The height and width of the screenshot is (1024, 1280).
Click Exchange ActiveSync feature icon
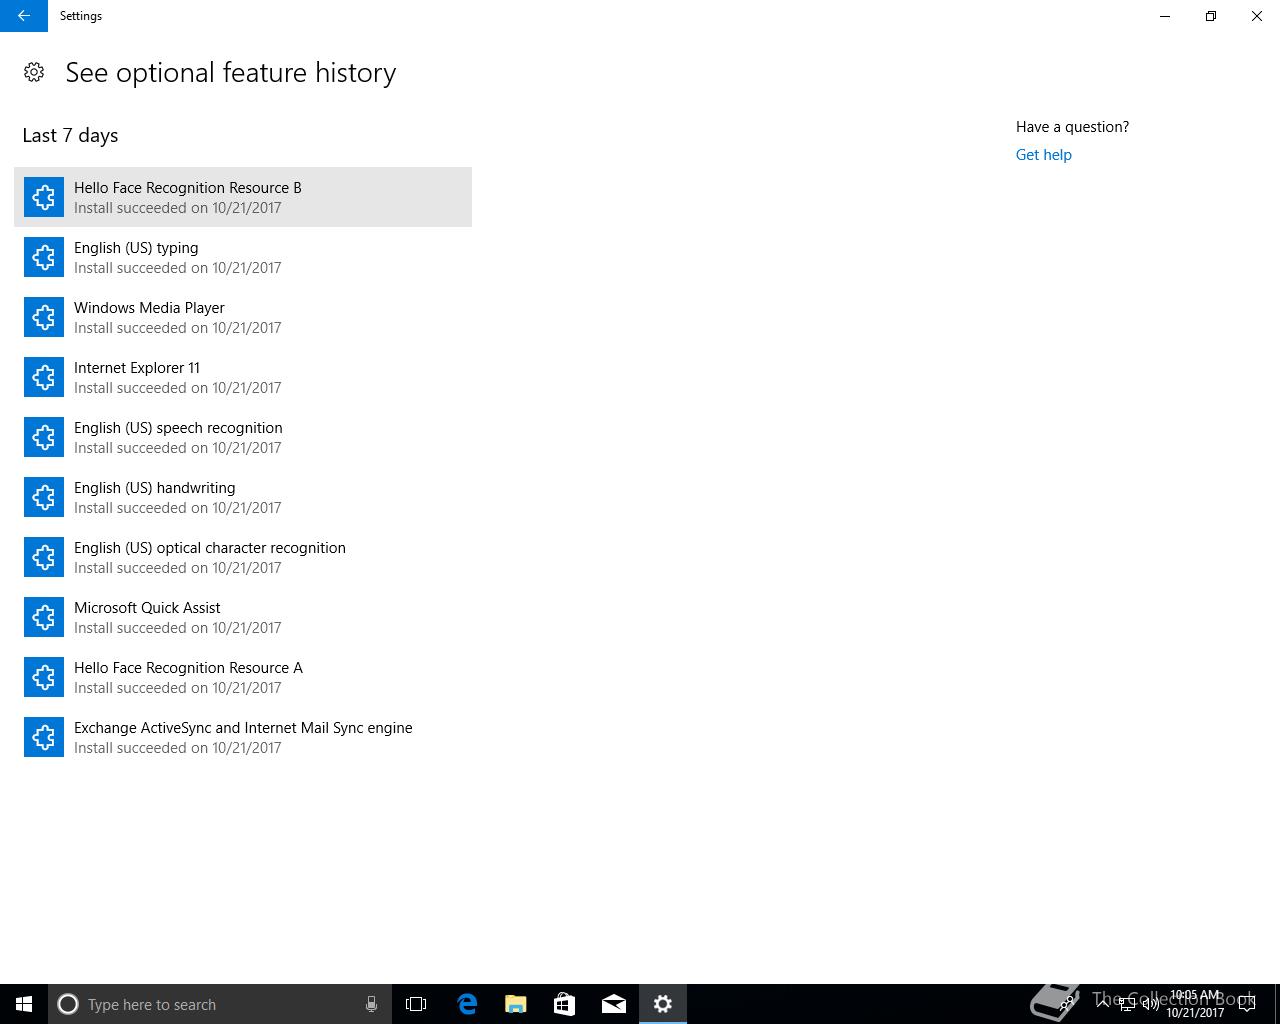[44, 737]
